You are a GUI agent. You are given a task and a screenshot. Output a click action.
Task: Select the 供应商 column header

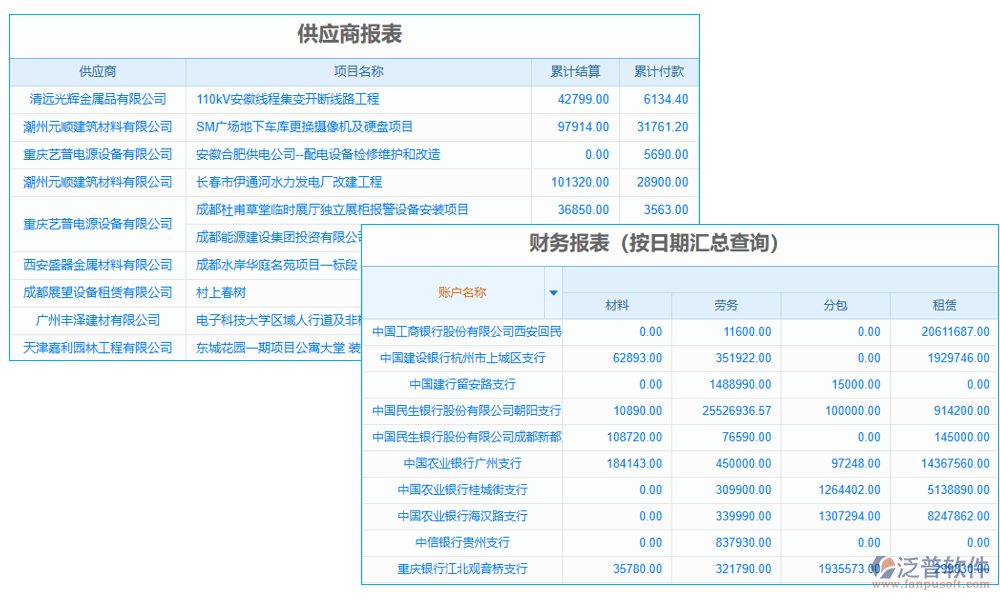coord(97,72)
